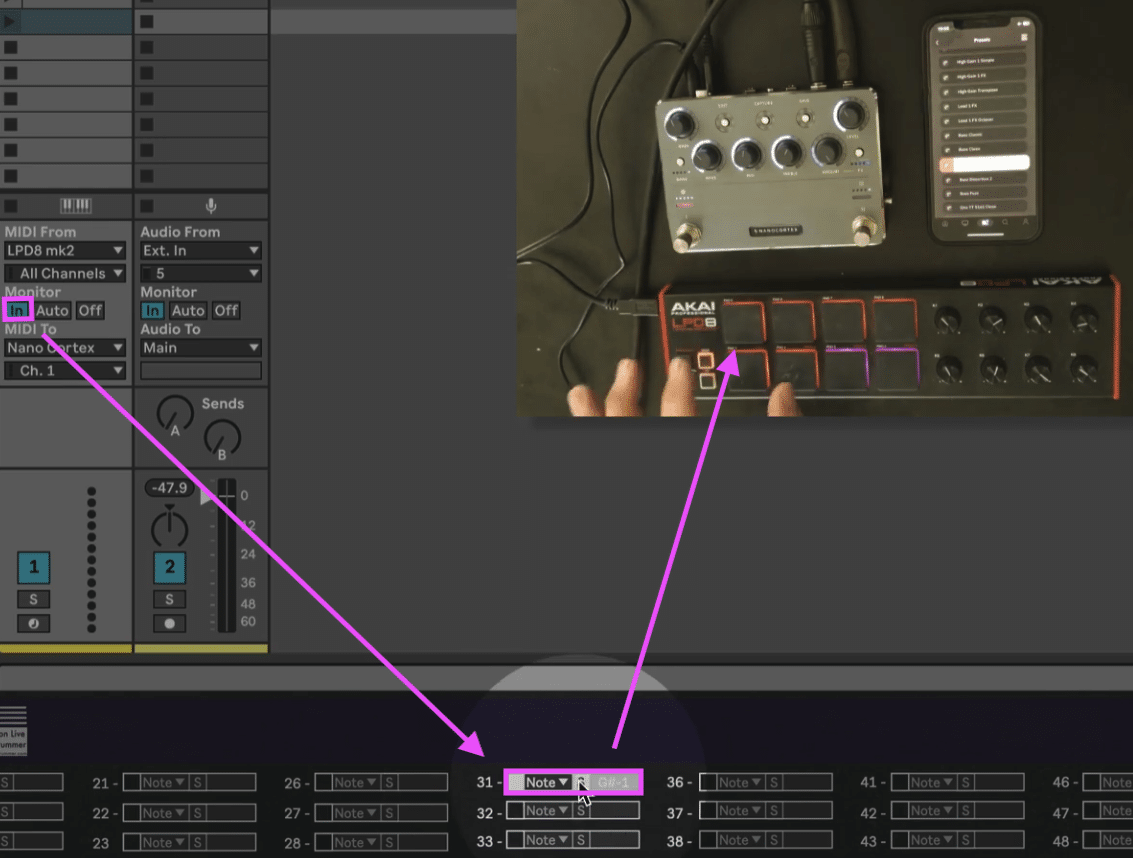Click the MIDI track piano keyboard icon
The image size is (1133, 858).
pyautogui.click(x=75, y=206)
